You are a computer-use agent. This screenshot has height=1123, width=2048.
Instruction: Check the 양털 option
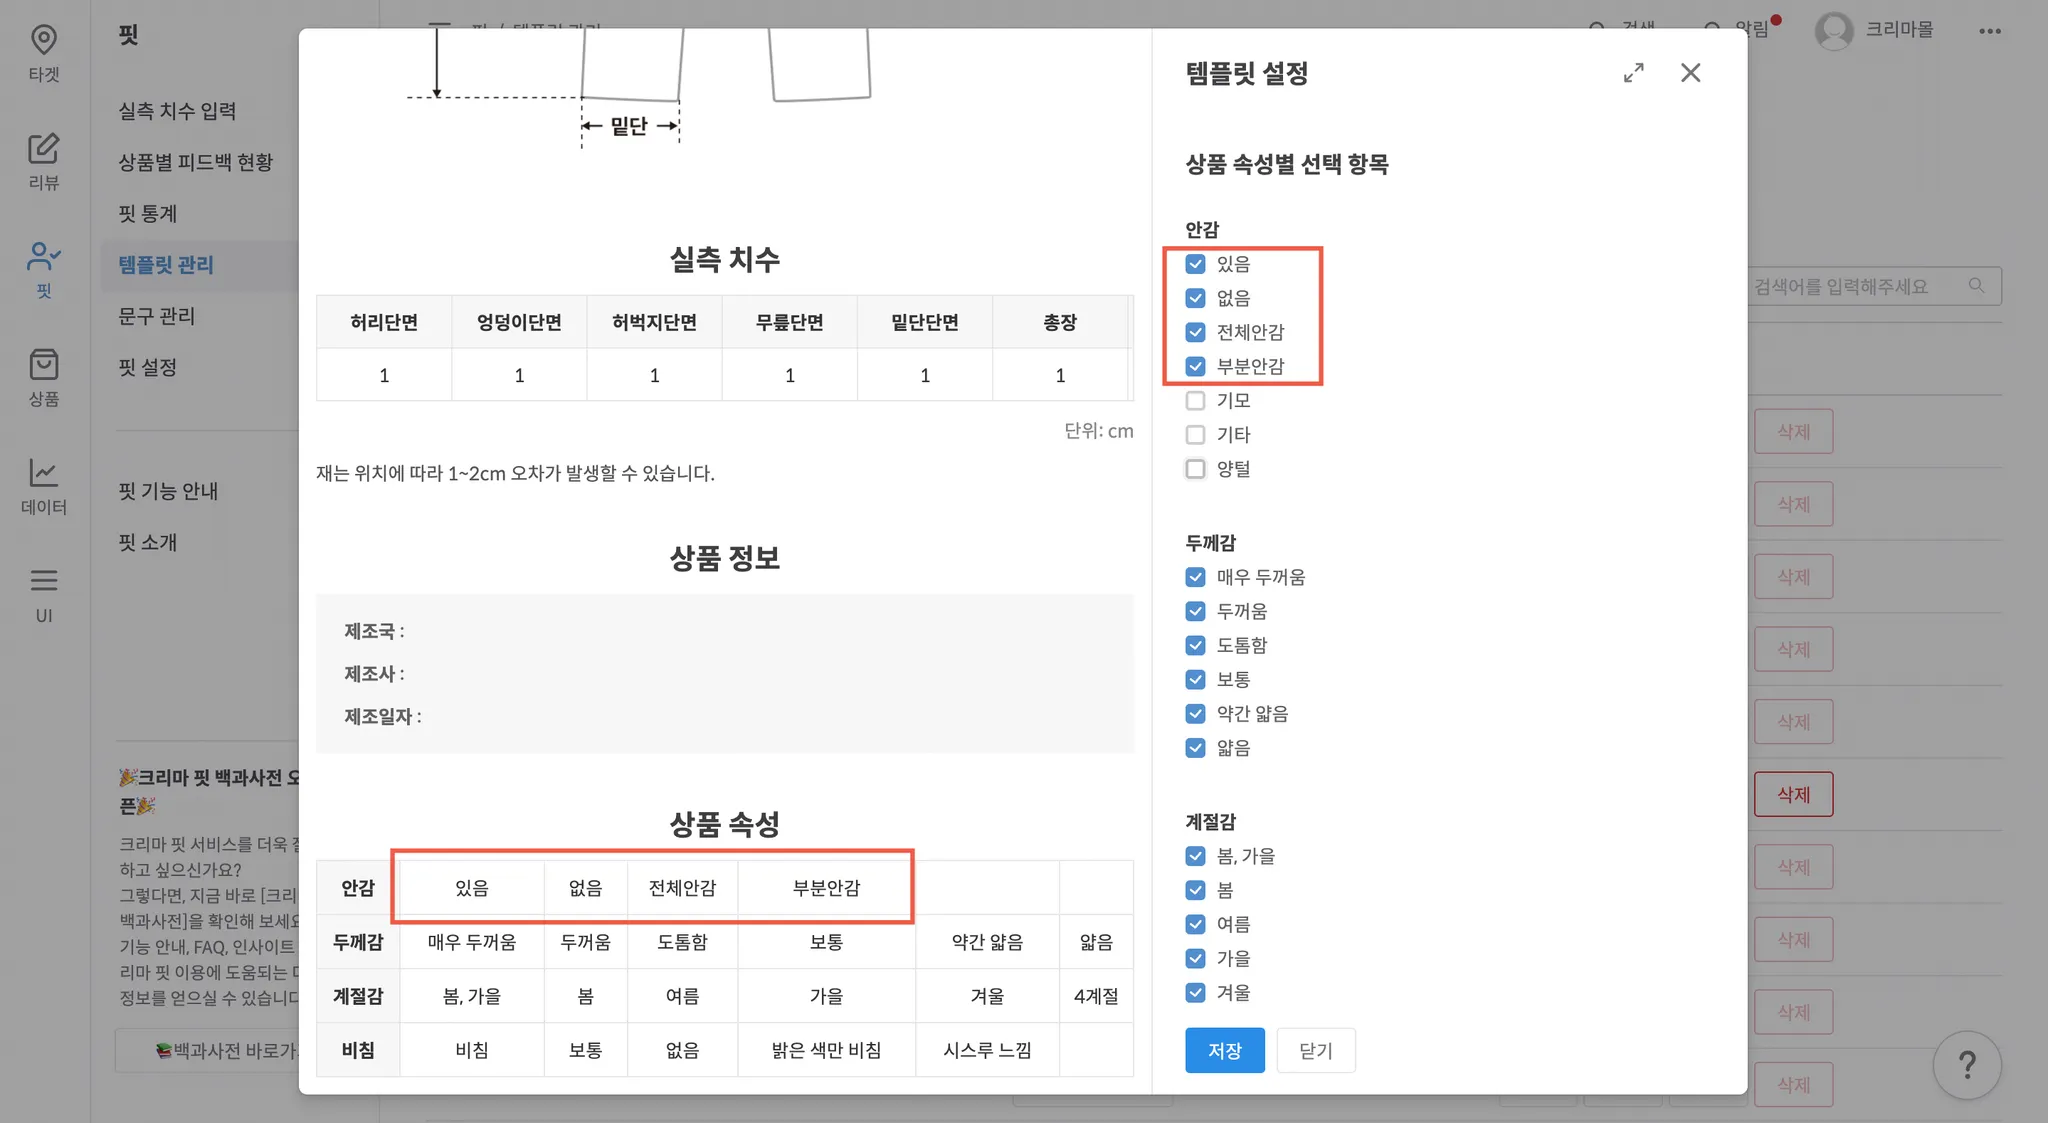coord(1195,469)
